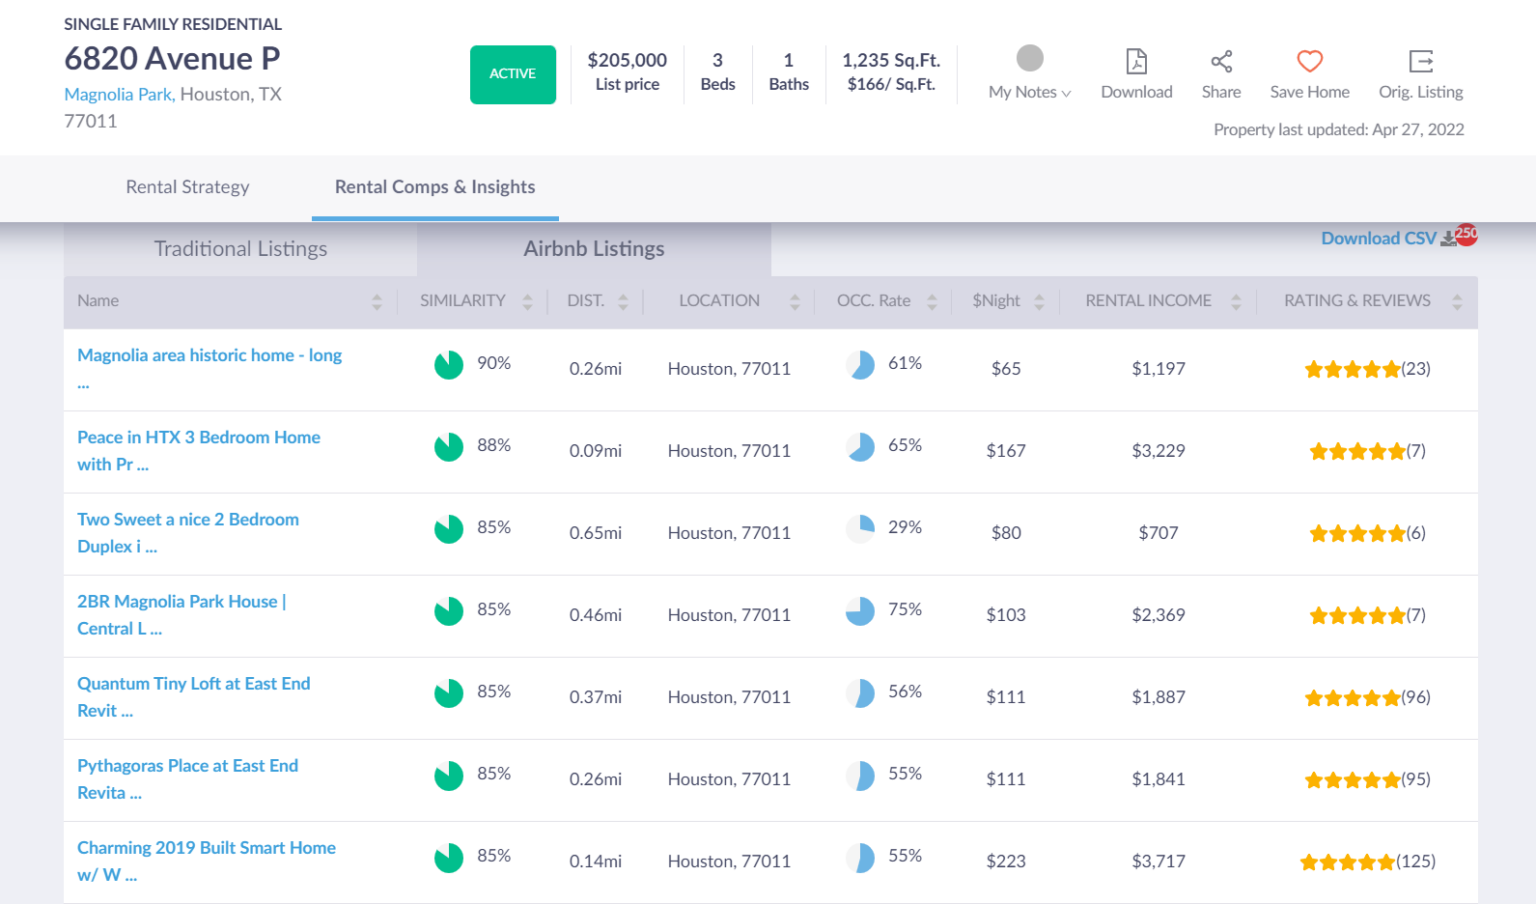
Task: Click the red 250 credits badge
Action: (1466, 233)
